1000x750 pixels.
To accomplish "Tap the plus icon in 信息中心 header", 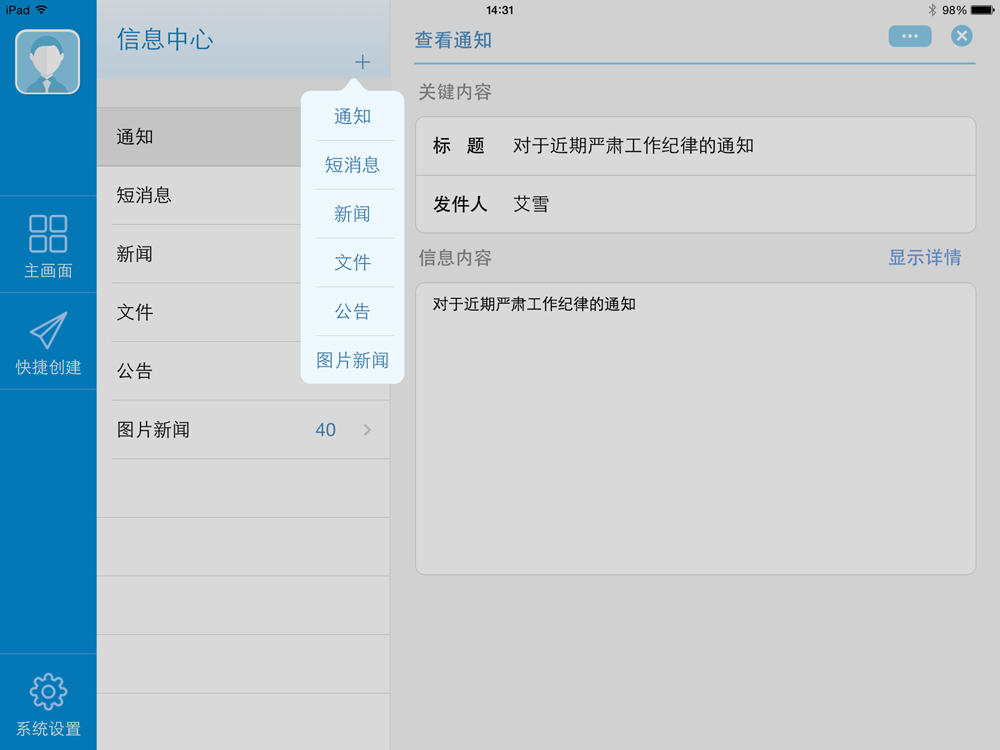I will pyautogui.click(x=362, y=62).
